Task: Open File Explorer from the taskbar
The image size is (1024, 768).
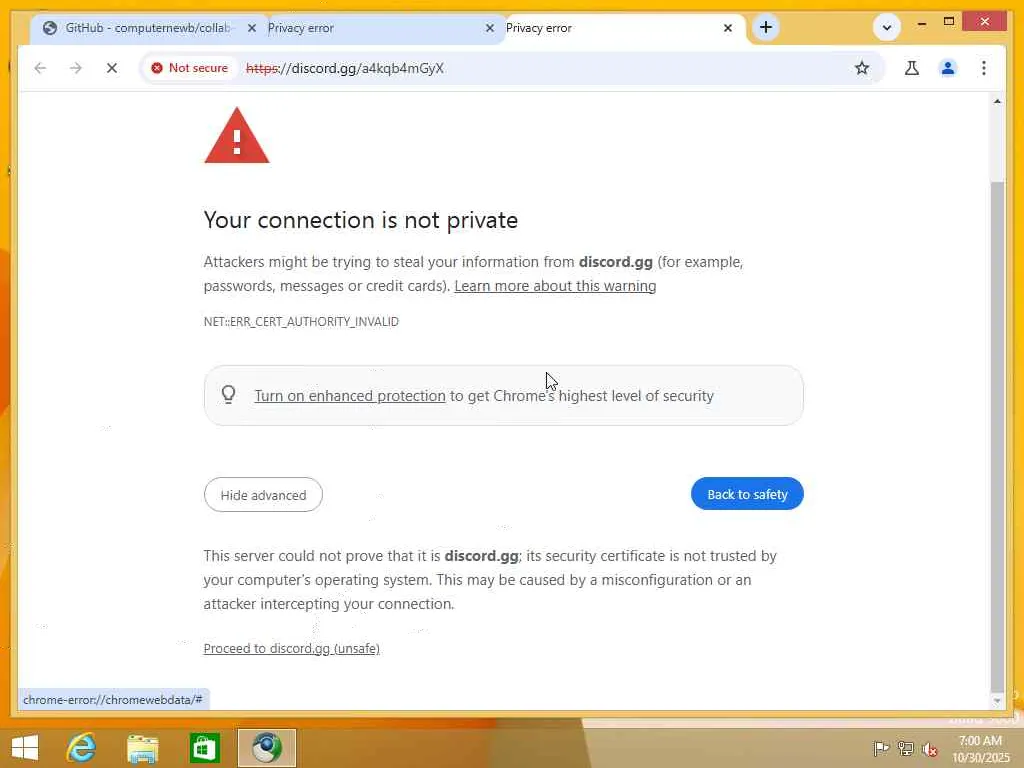Action: 143,748
